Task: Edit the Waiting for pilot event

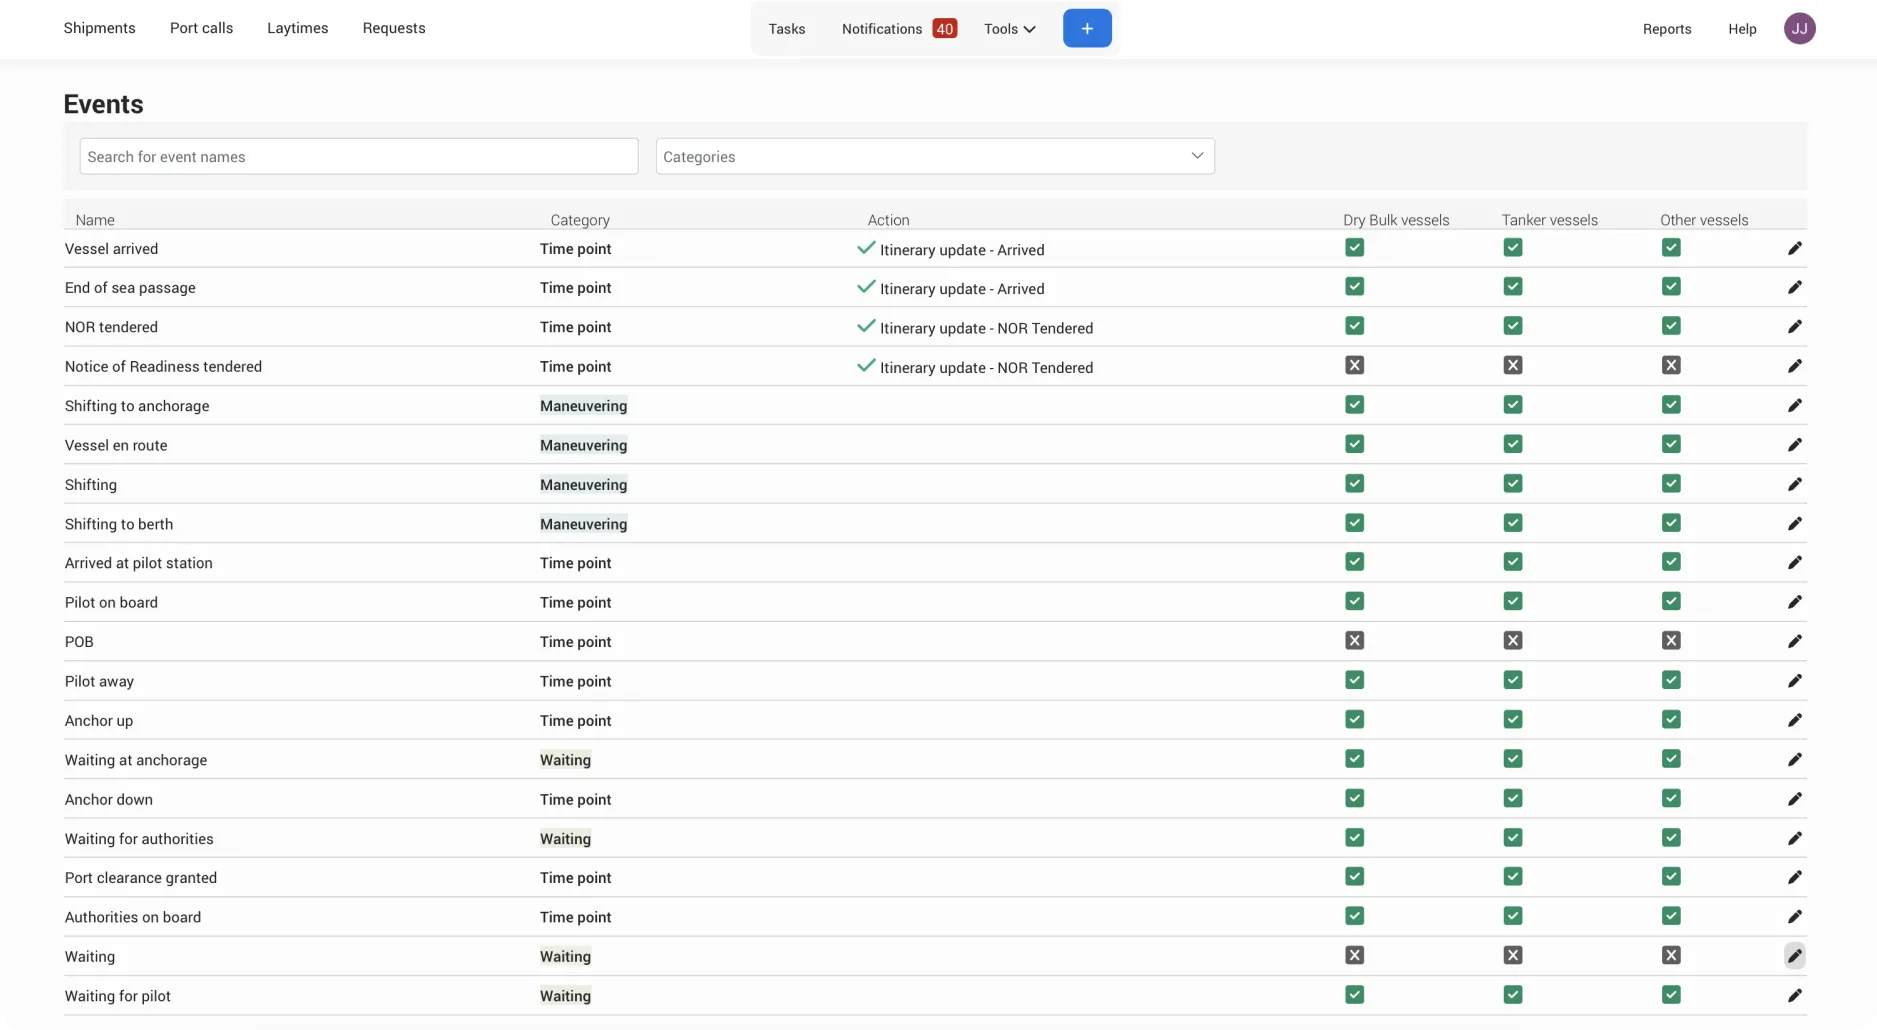Action: (1795, 996)
